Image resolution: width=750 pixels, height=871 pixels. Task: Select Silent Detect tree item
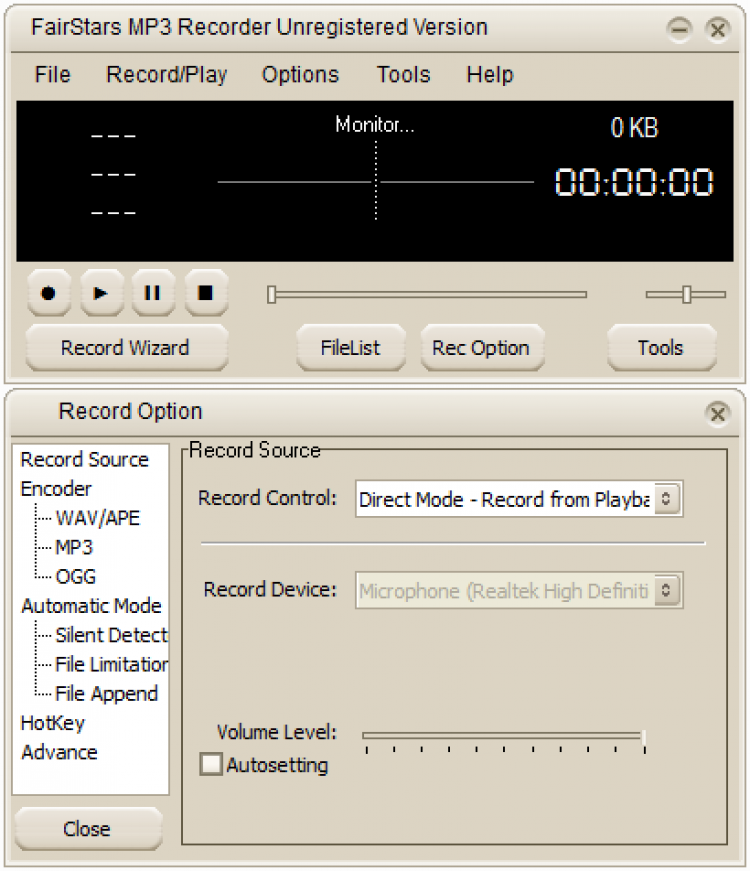coord(111,635)
